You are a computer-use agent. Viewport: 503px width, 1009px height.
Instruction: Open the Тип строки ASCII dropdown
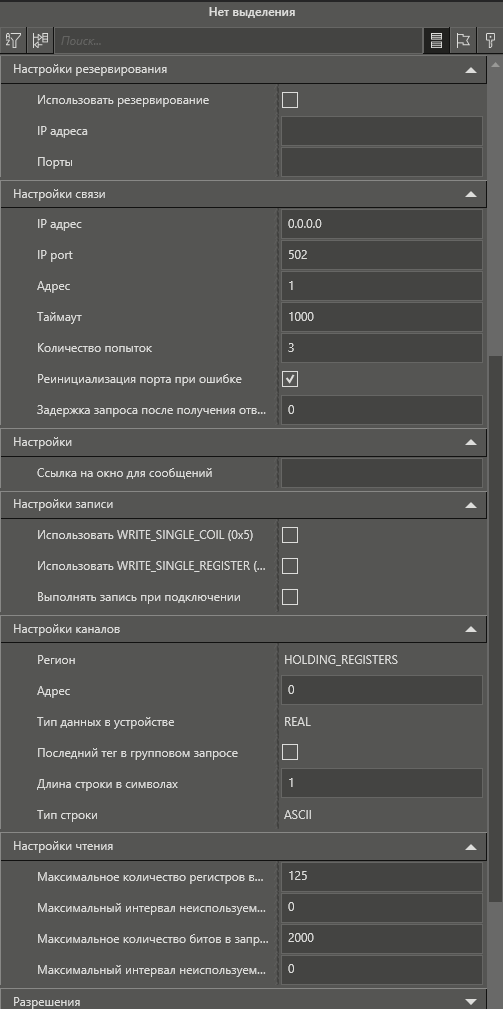coord(382,815)
